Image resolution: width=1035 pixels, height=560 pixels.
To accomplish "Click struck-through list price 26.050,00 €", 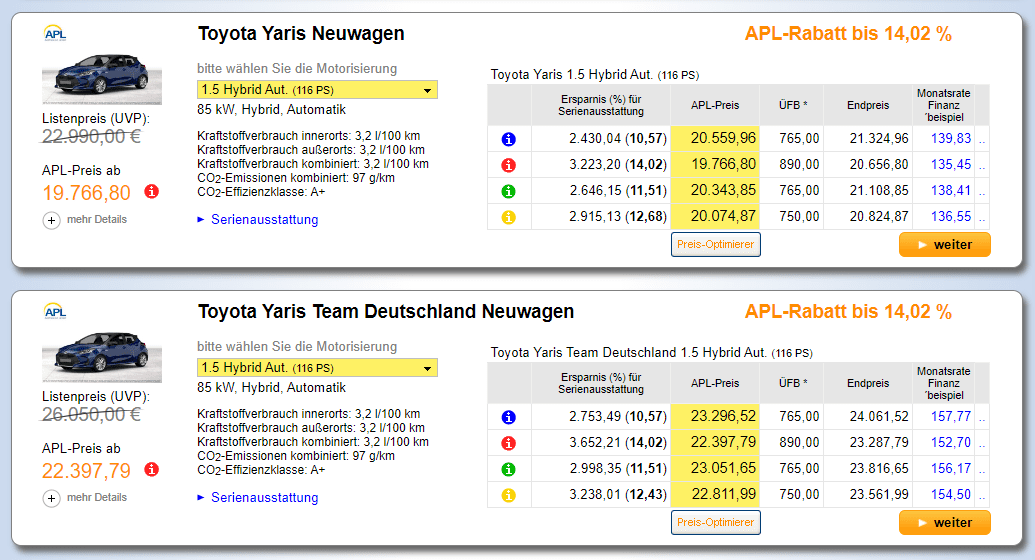I will (92, 415).
